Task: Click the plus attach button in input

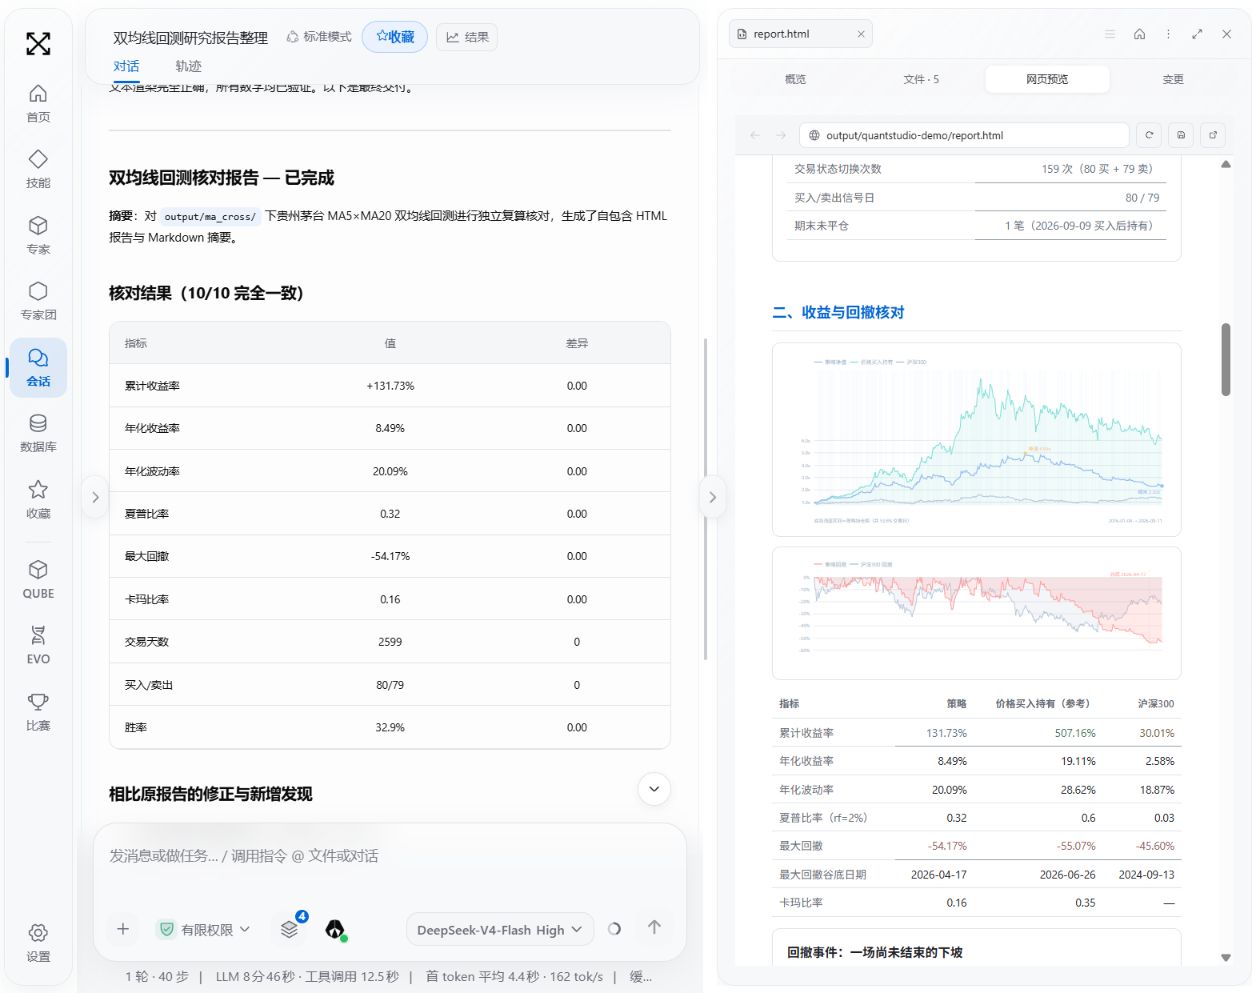Action: pyautogui.click(x=123, y=929)
